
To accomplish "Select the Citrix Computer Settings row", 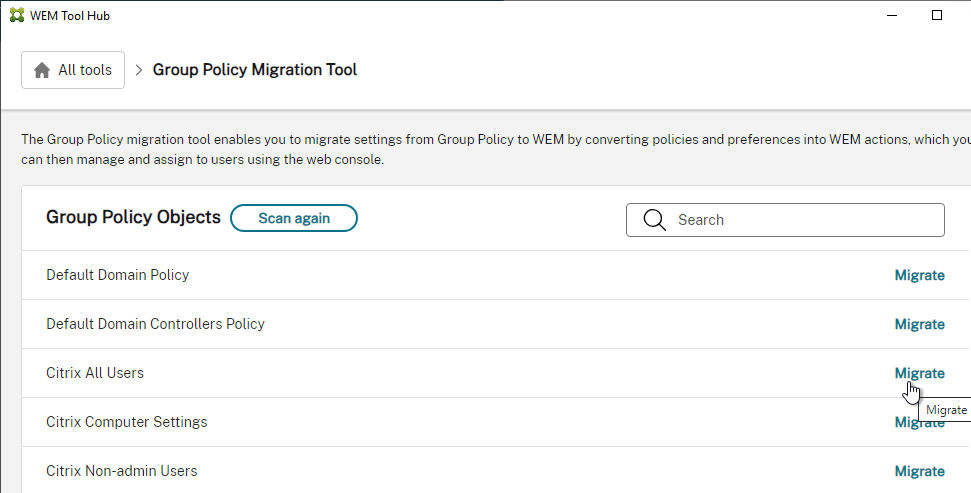I will pos(495,422).
